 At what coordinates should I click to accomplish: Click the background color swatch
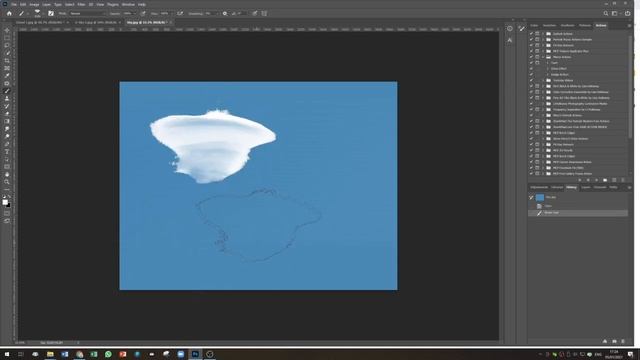tap(9, 205)
